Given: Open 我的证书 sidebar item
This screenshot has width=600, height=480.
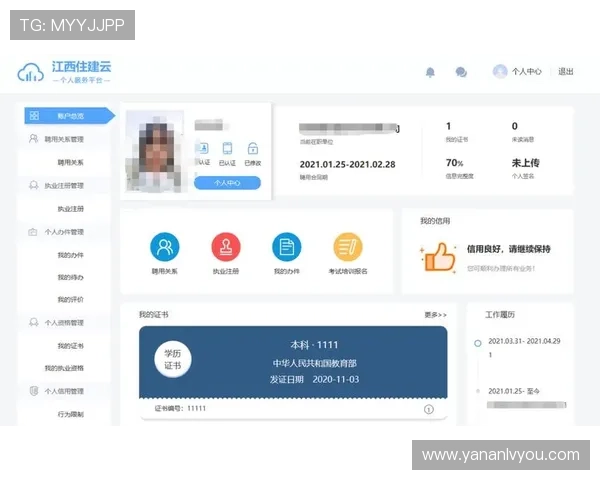Looking at the screenshot, I should [x=70, y=346].
